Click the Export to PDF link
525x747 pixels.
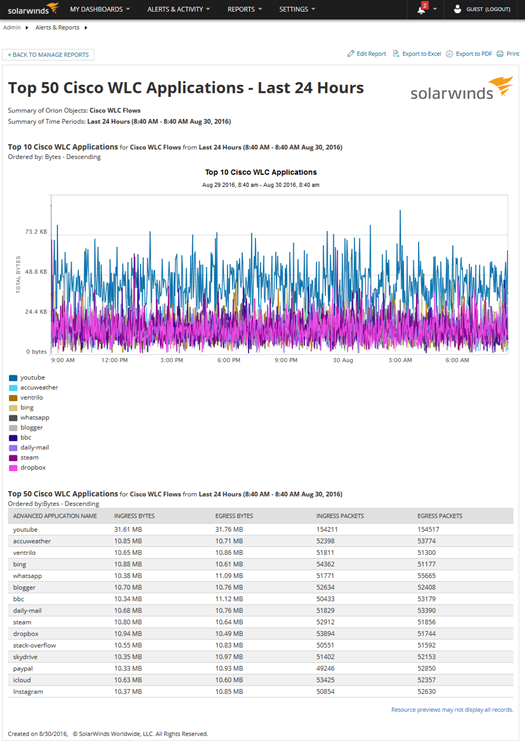tap(474, 54)
